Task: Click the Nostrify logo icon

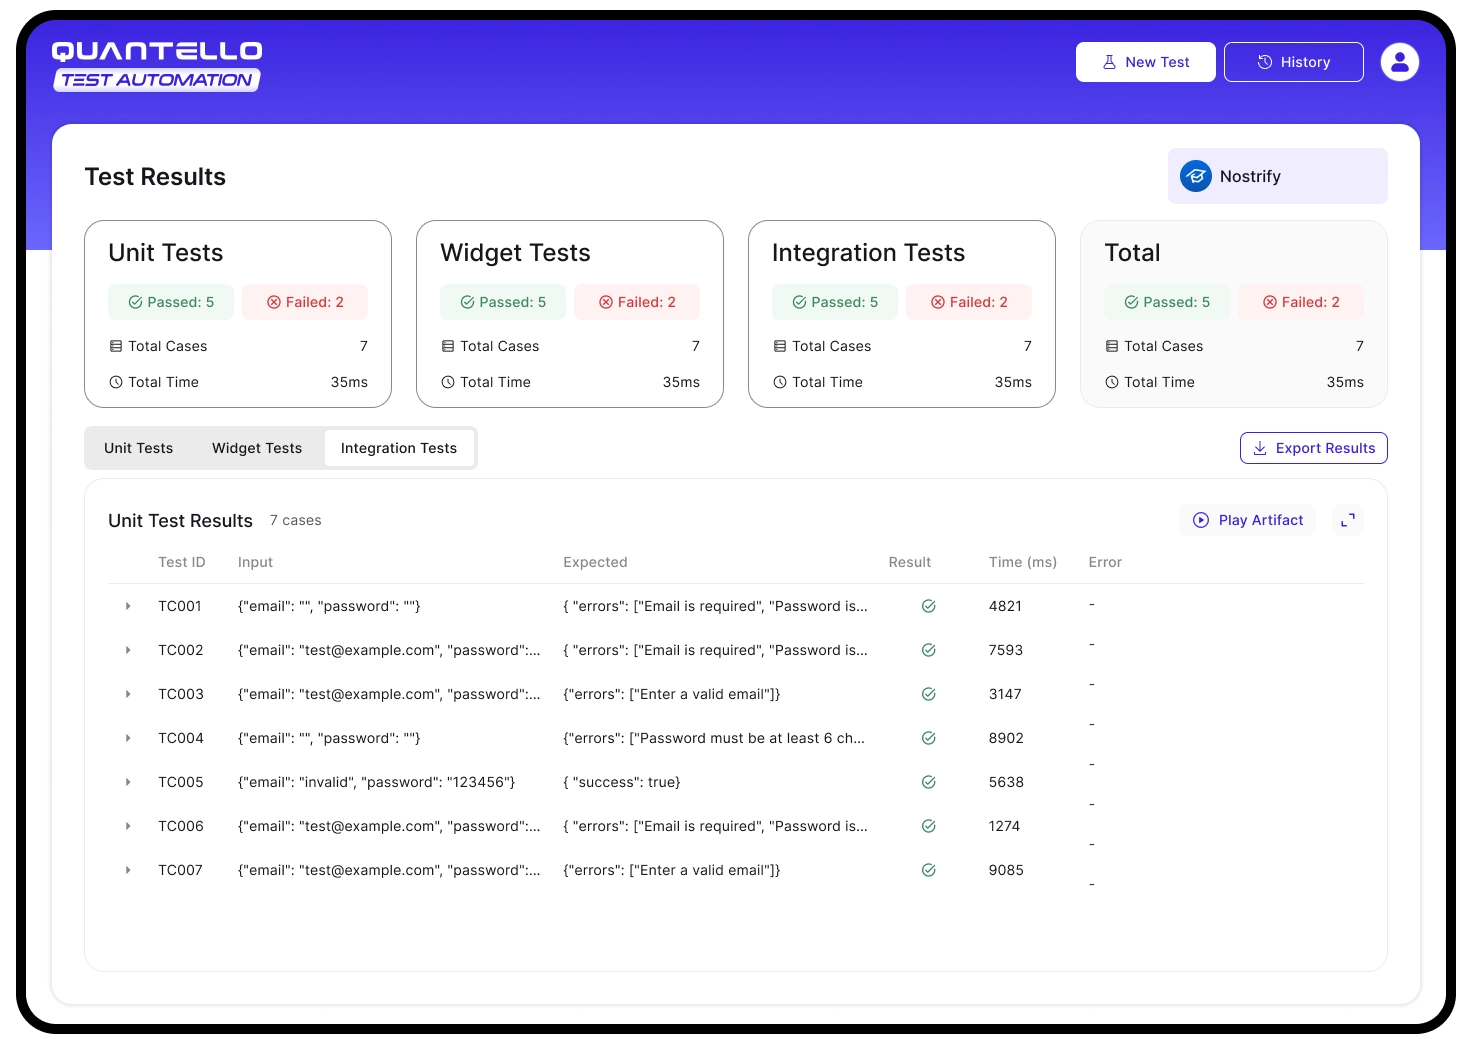Action: 1195,176
